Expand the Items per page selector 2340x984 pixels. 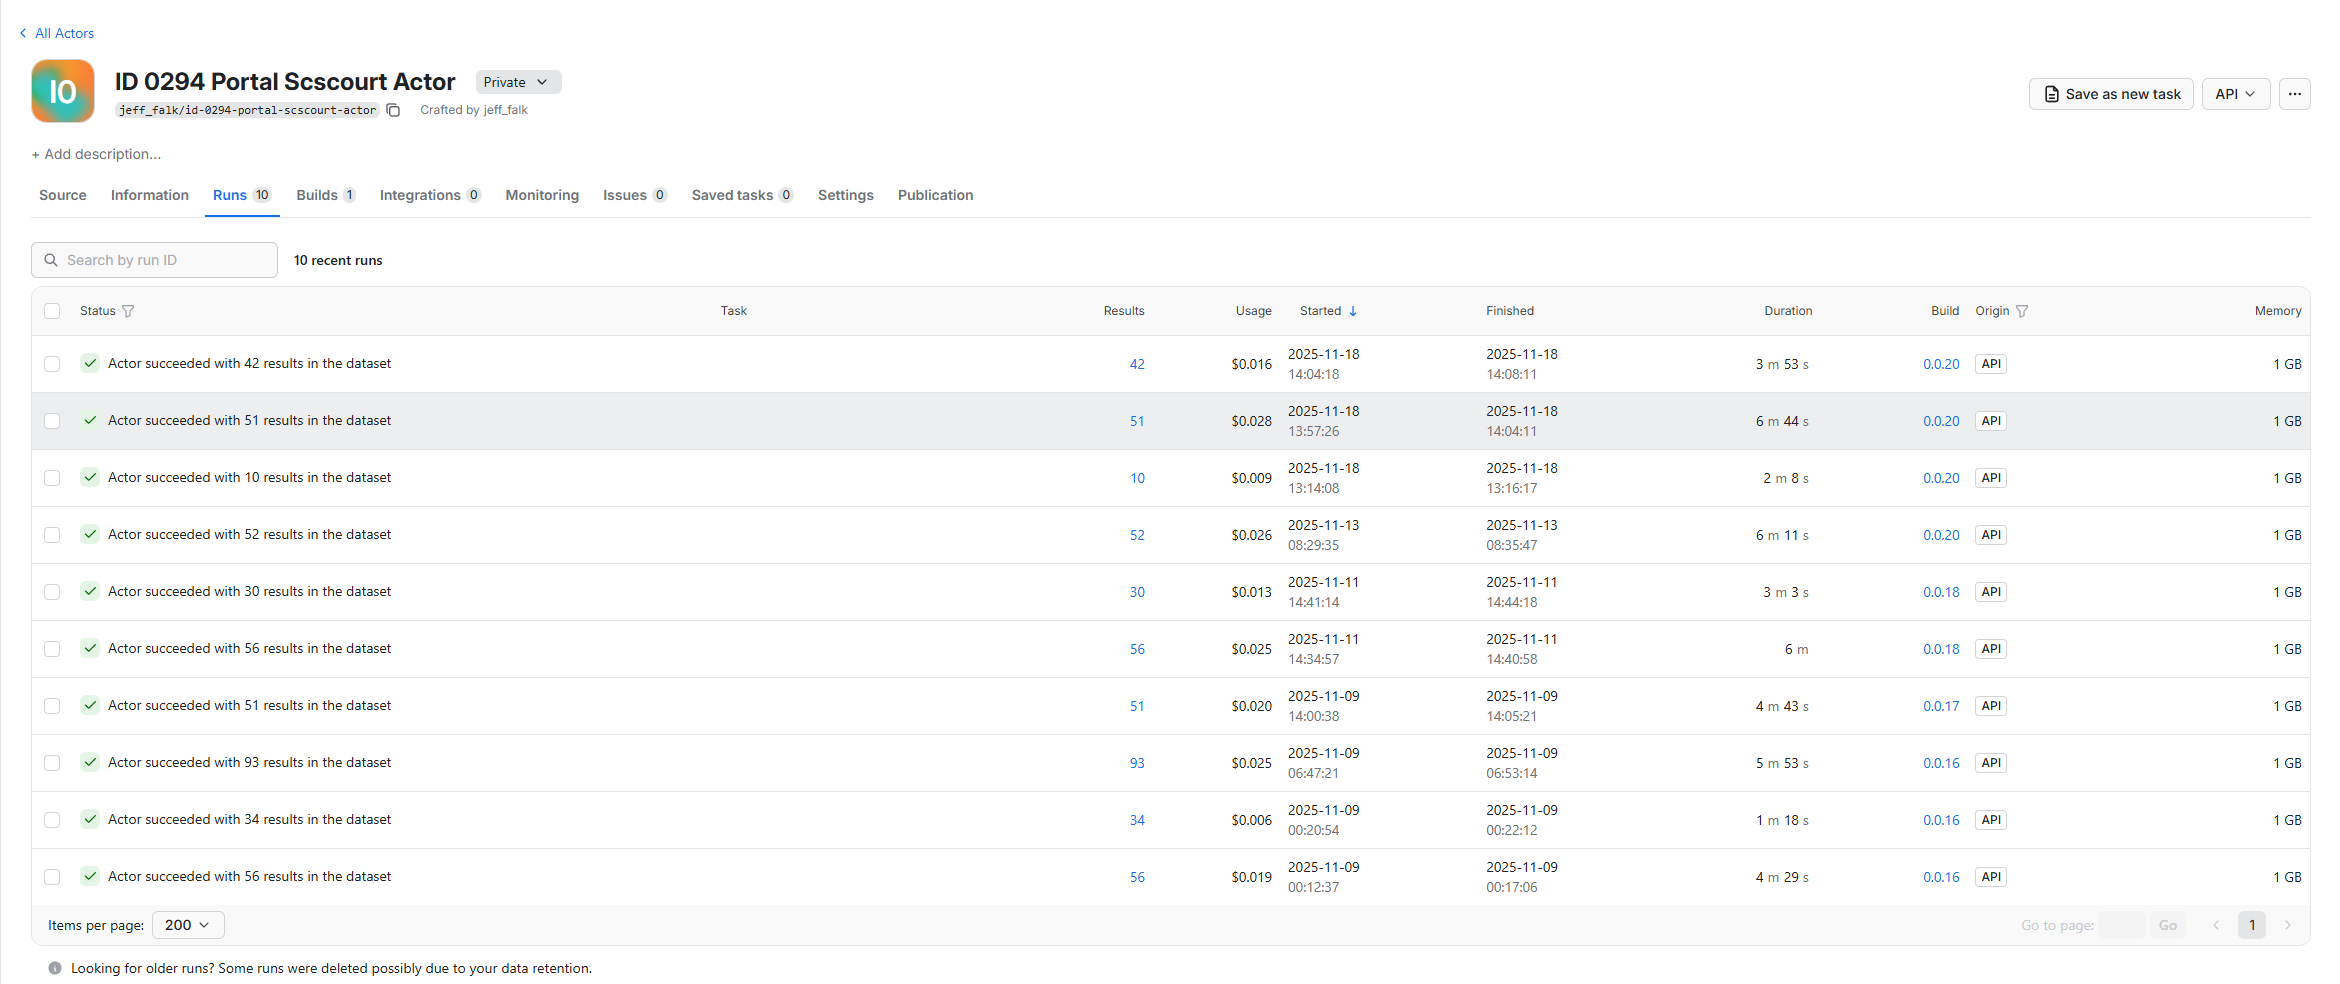pos(187,925)
